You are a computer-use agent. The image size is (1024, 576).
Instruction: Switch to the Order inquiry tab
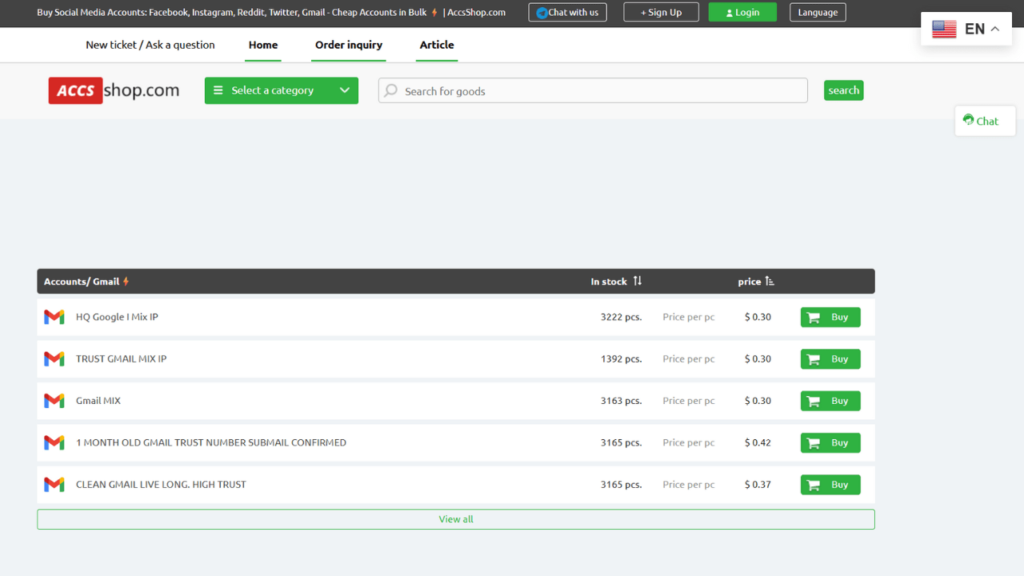[x=348, y=45]
